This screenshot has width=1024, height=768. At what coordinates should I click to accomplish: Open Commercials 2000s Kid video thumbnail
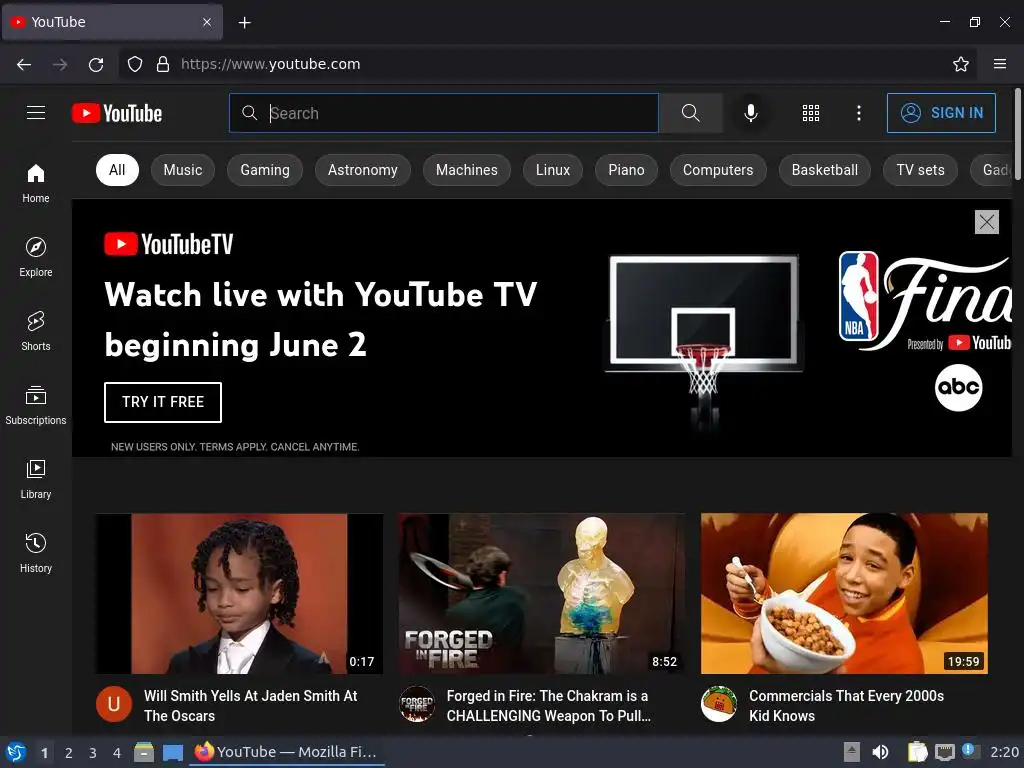point(844,594)
